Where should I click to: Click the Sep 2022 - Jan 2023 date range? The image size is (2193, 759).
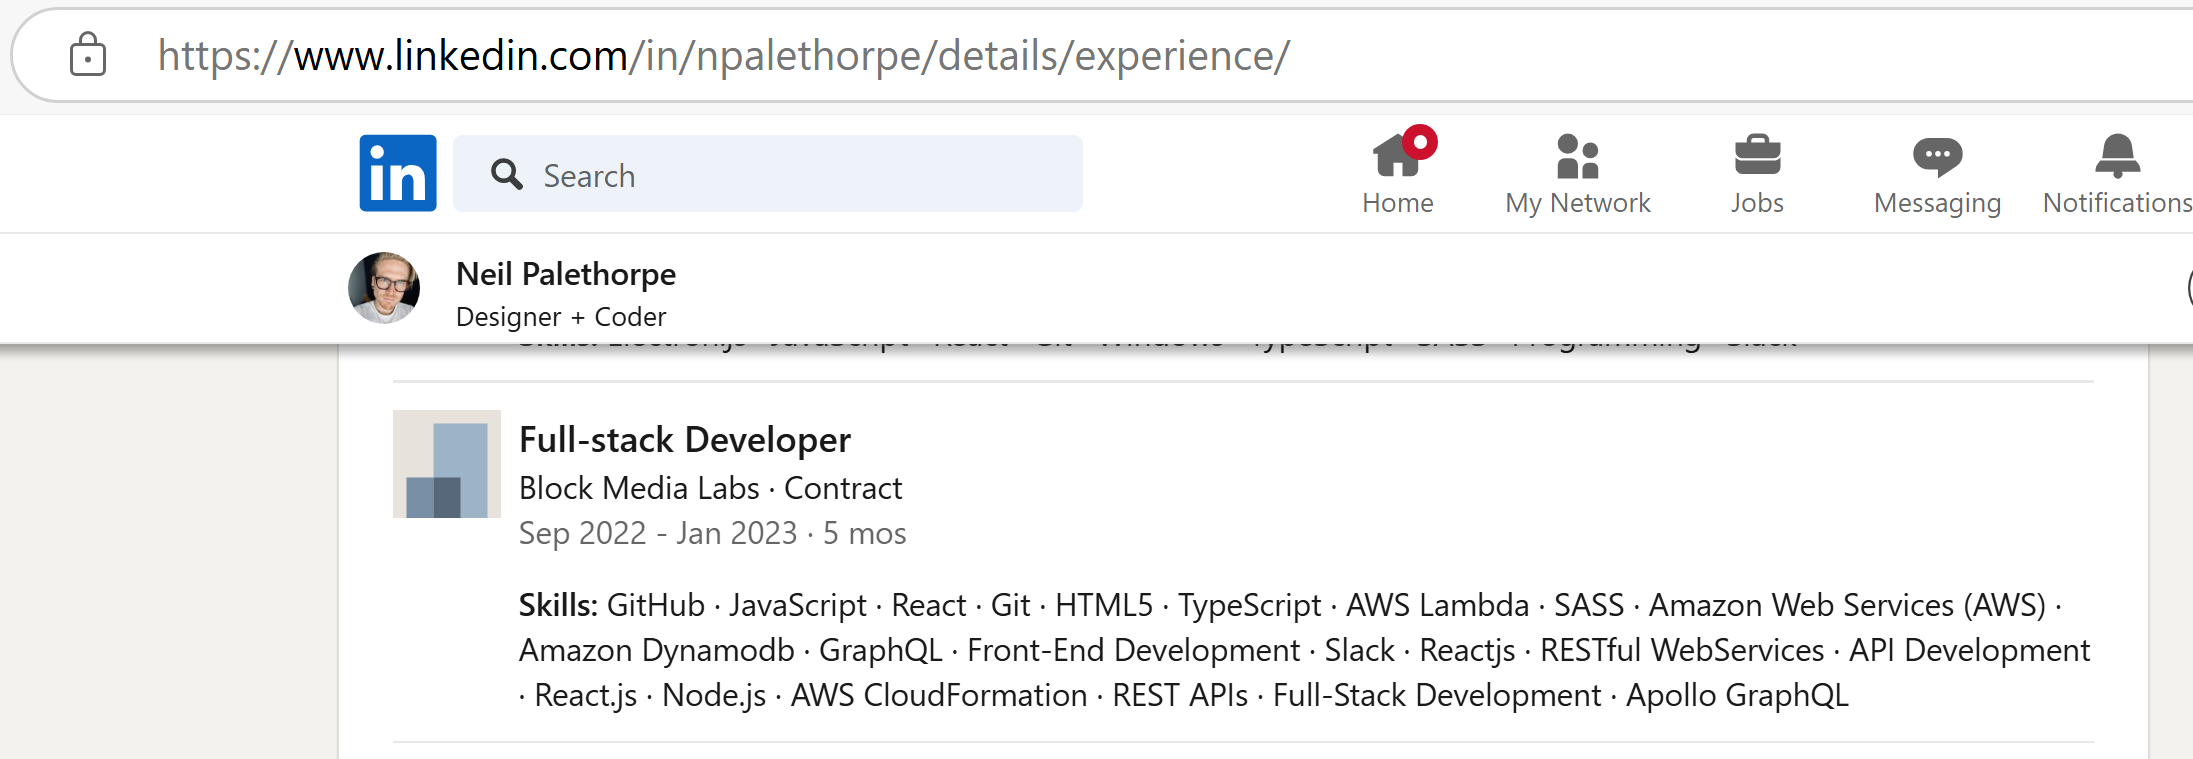pos(658,533)
